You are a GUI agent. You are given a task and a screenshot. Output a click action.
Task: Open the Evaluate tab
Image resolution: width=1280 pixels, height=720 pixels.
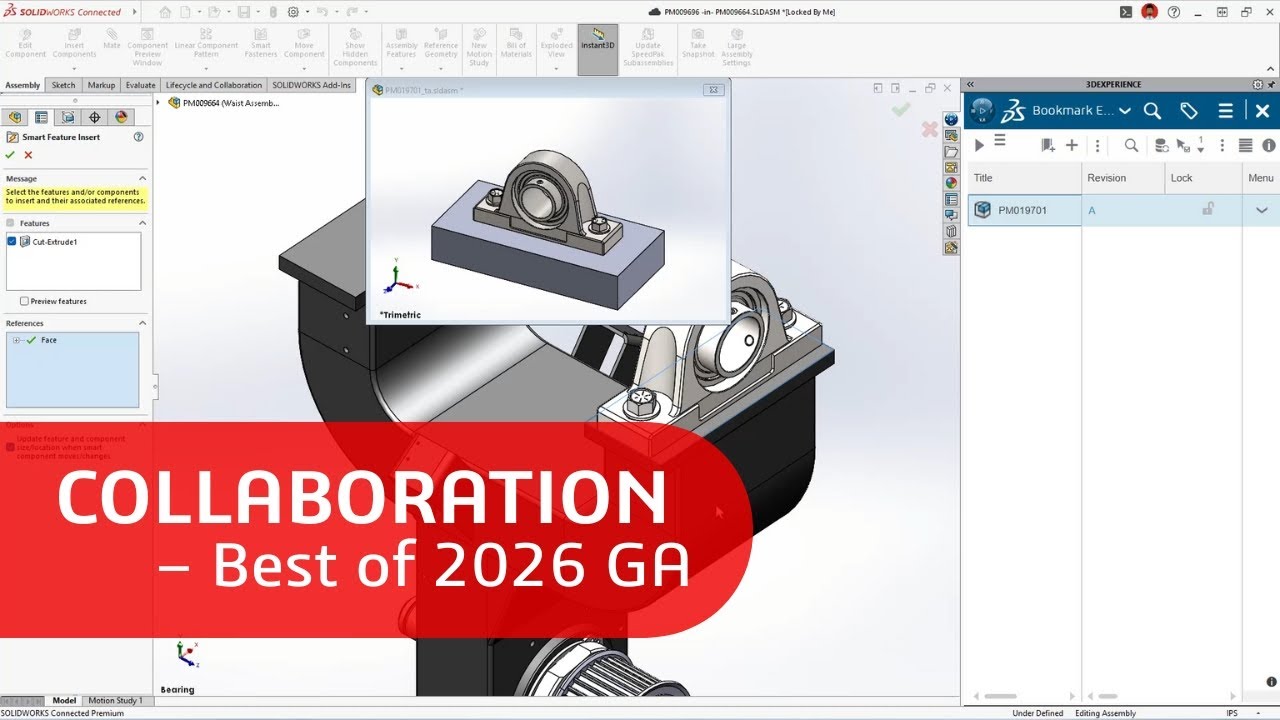(x=140, y=85)
